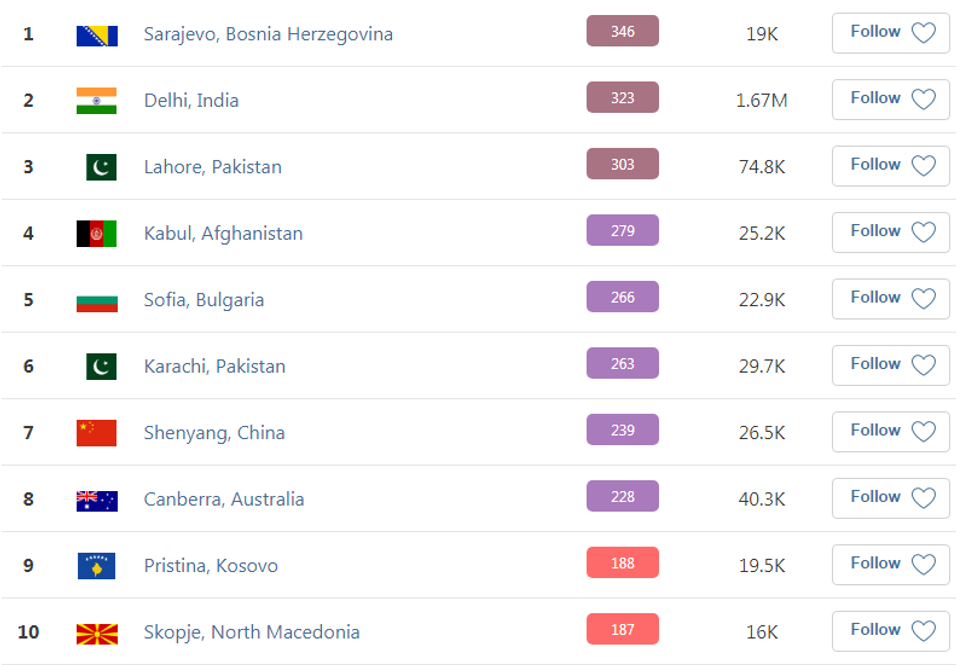Toggle Follow for Delhi, India
The height and width of the screenshot is (665, 980).
click(890, 99)
